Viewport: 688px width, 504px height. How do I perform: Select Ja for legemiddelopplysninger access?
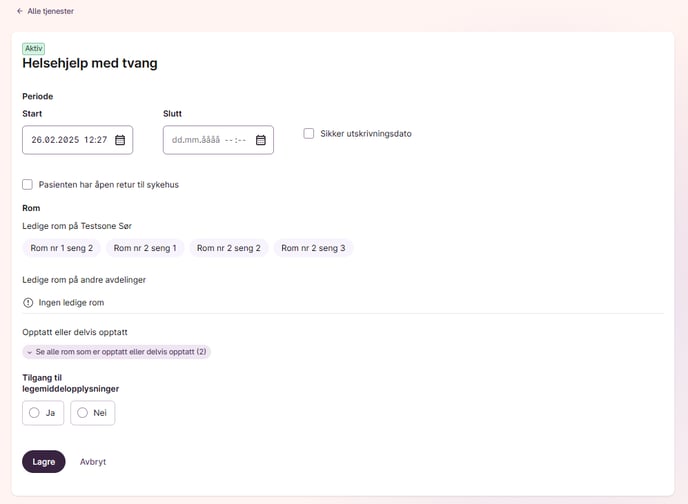tap(43, 413)
